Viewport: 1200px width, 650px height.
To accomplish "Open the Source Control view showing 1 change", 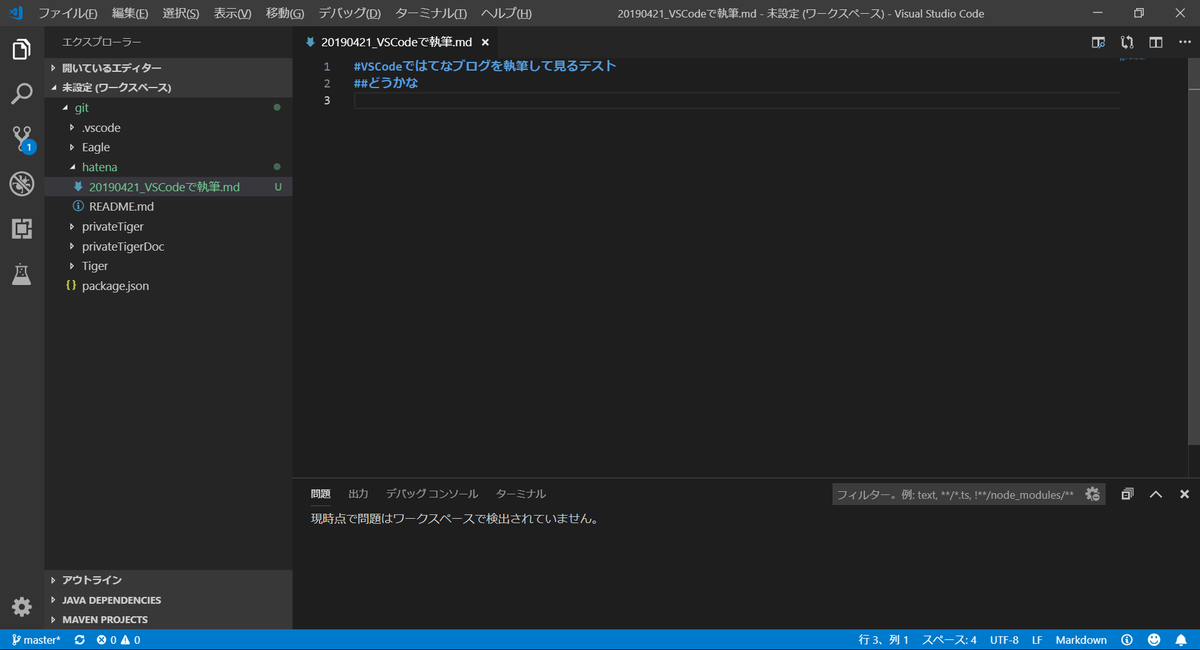I will (21, 138).
